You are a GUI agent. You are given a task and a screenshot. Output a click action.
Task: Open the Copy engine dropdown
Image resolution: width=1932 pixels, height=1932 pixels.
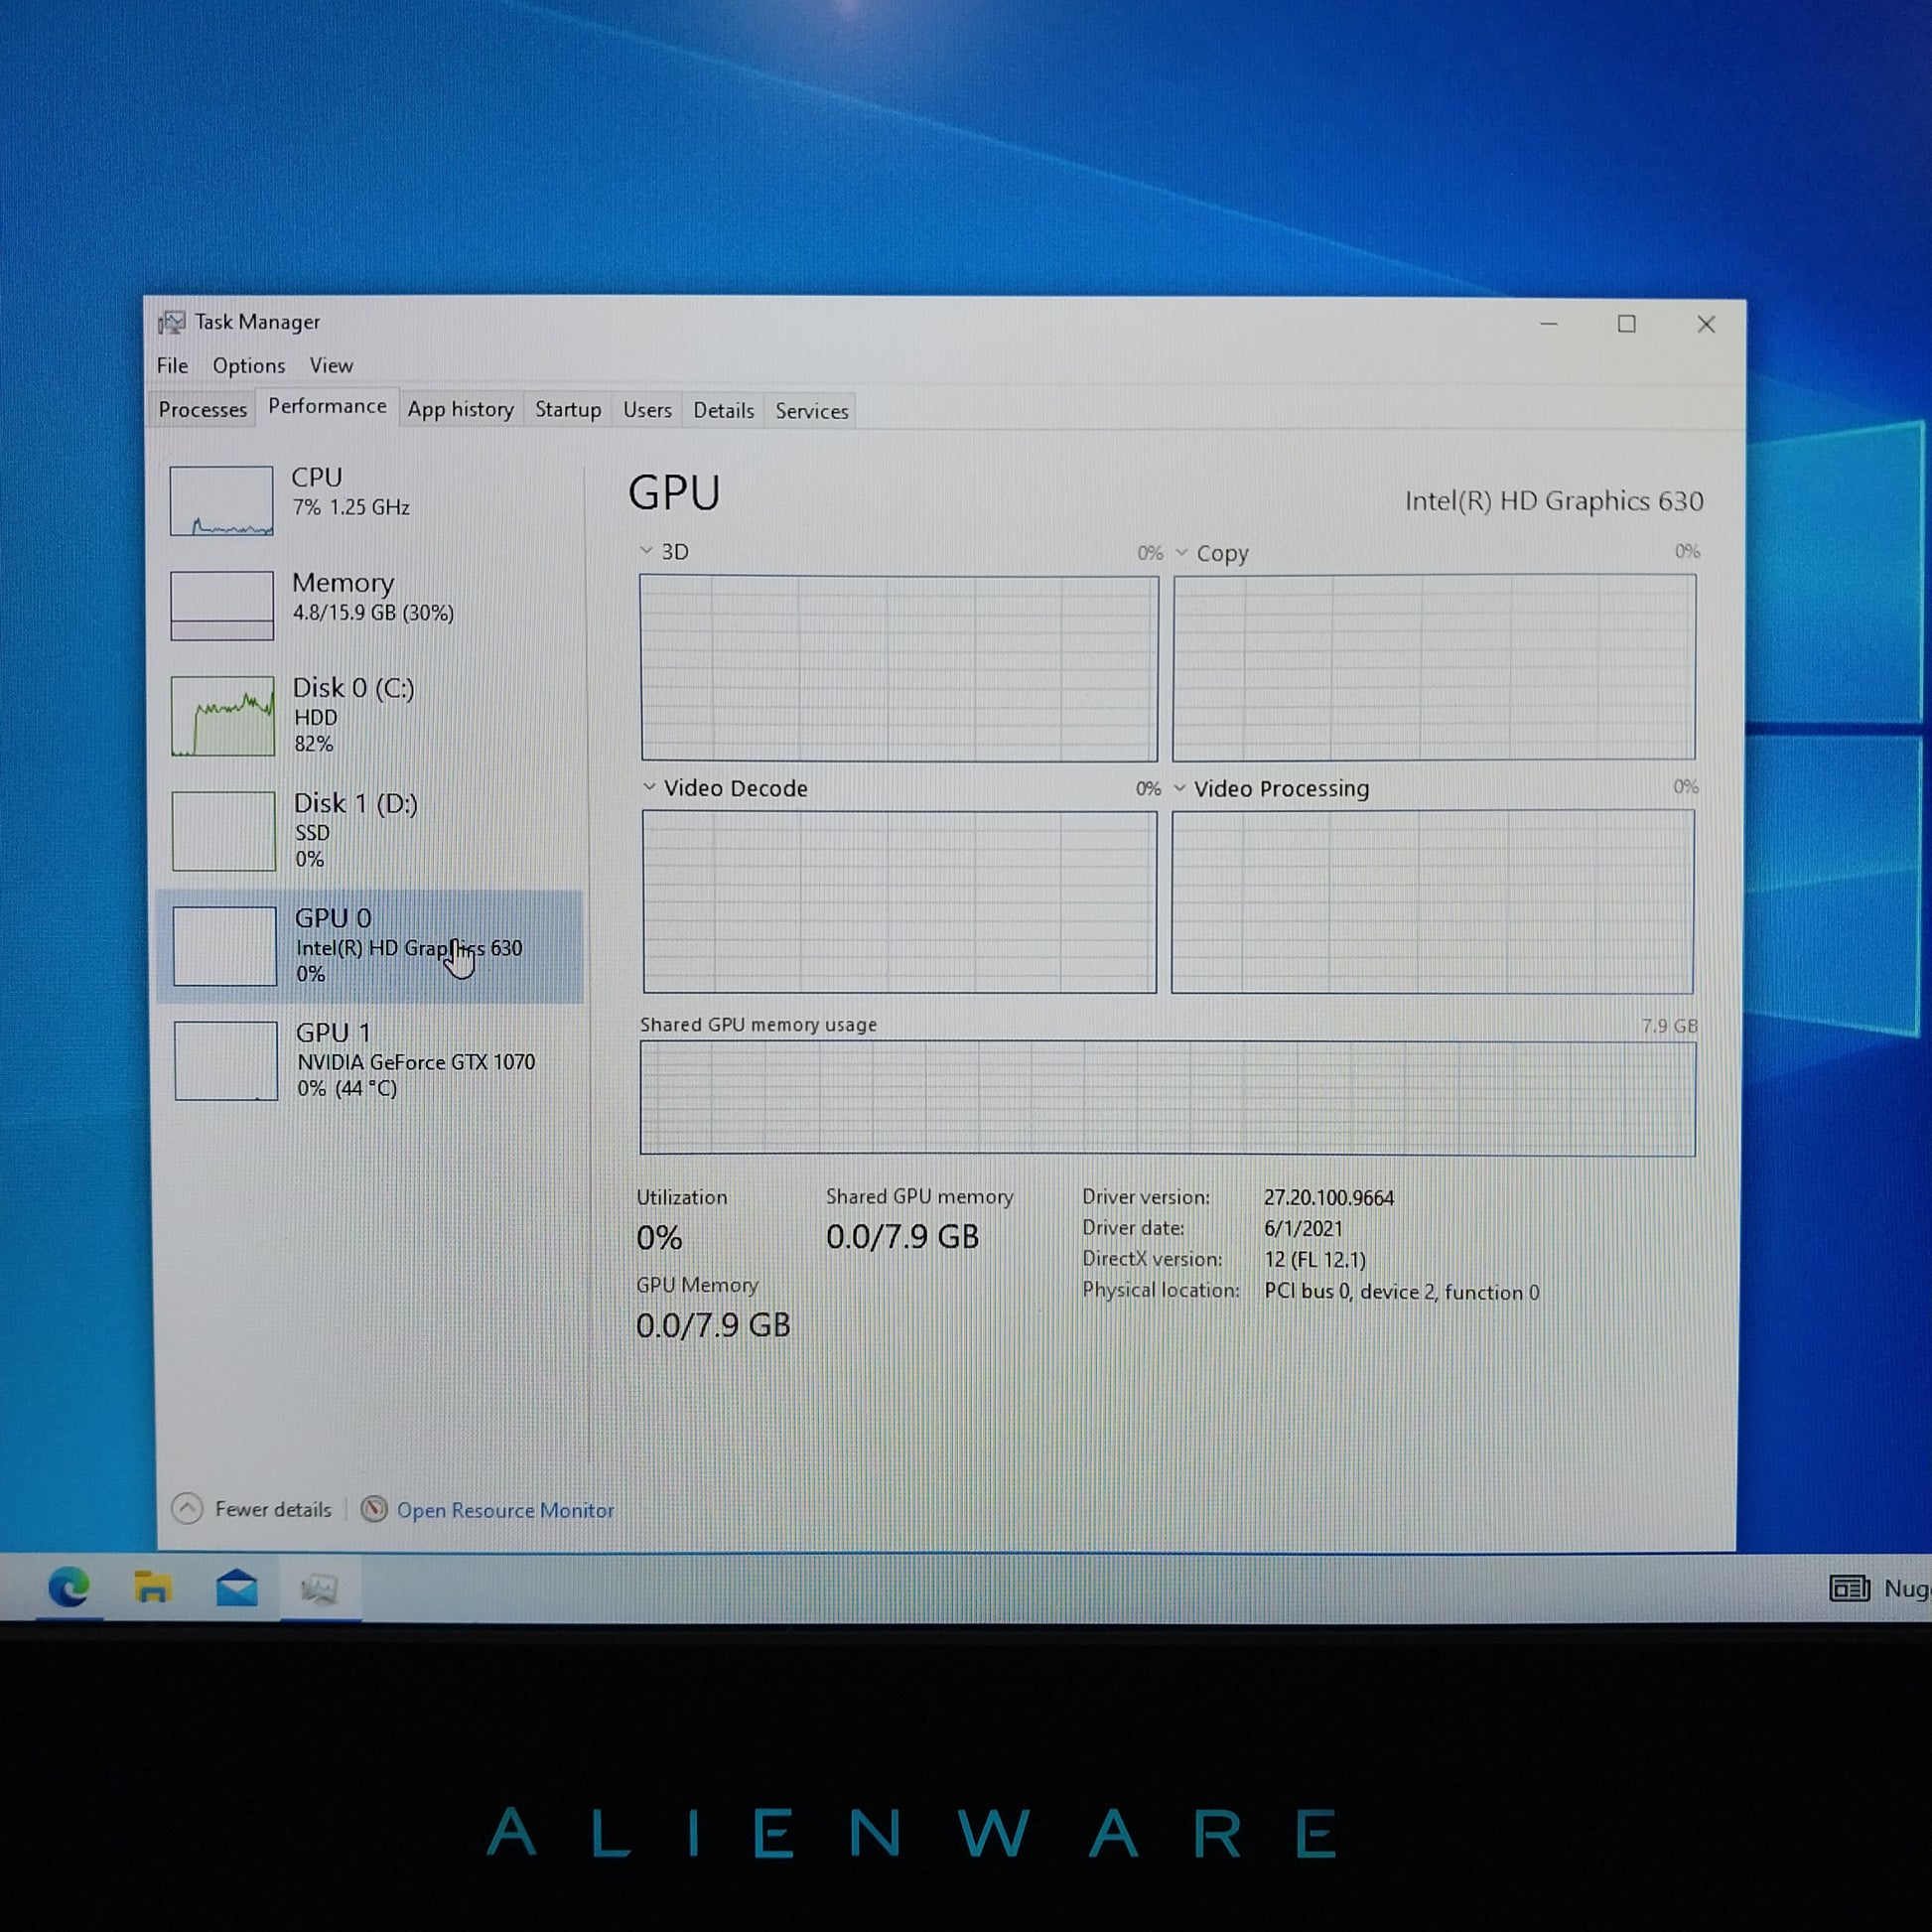coord(1181,552)
